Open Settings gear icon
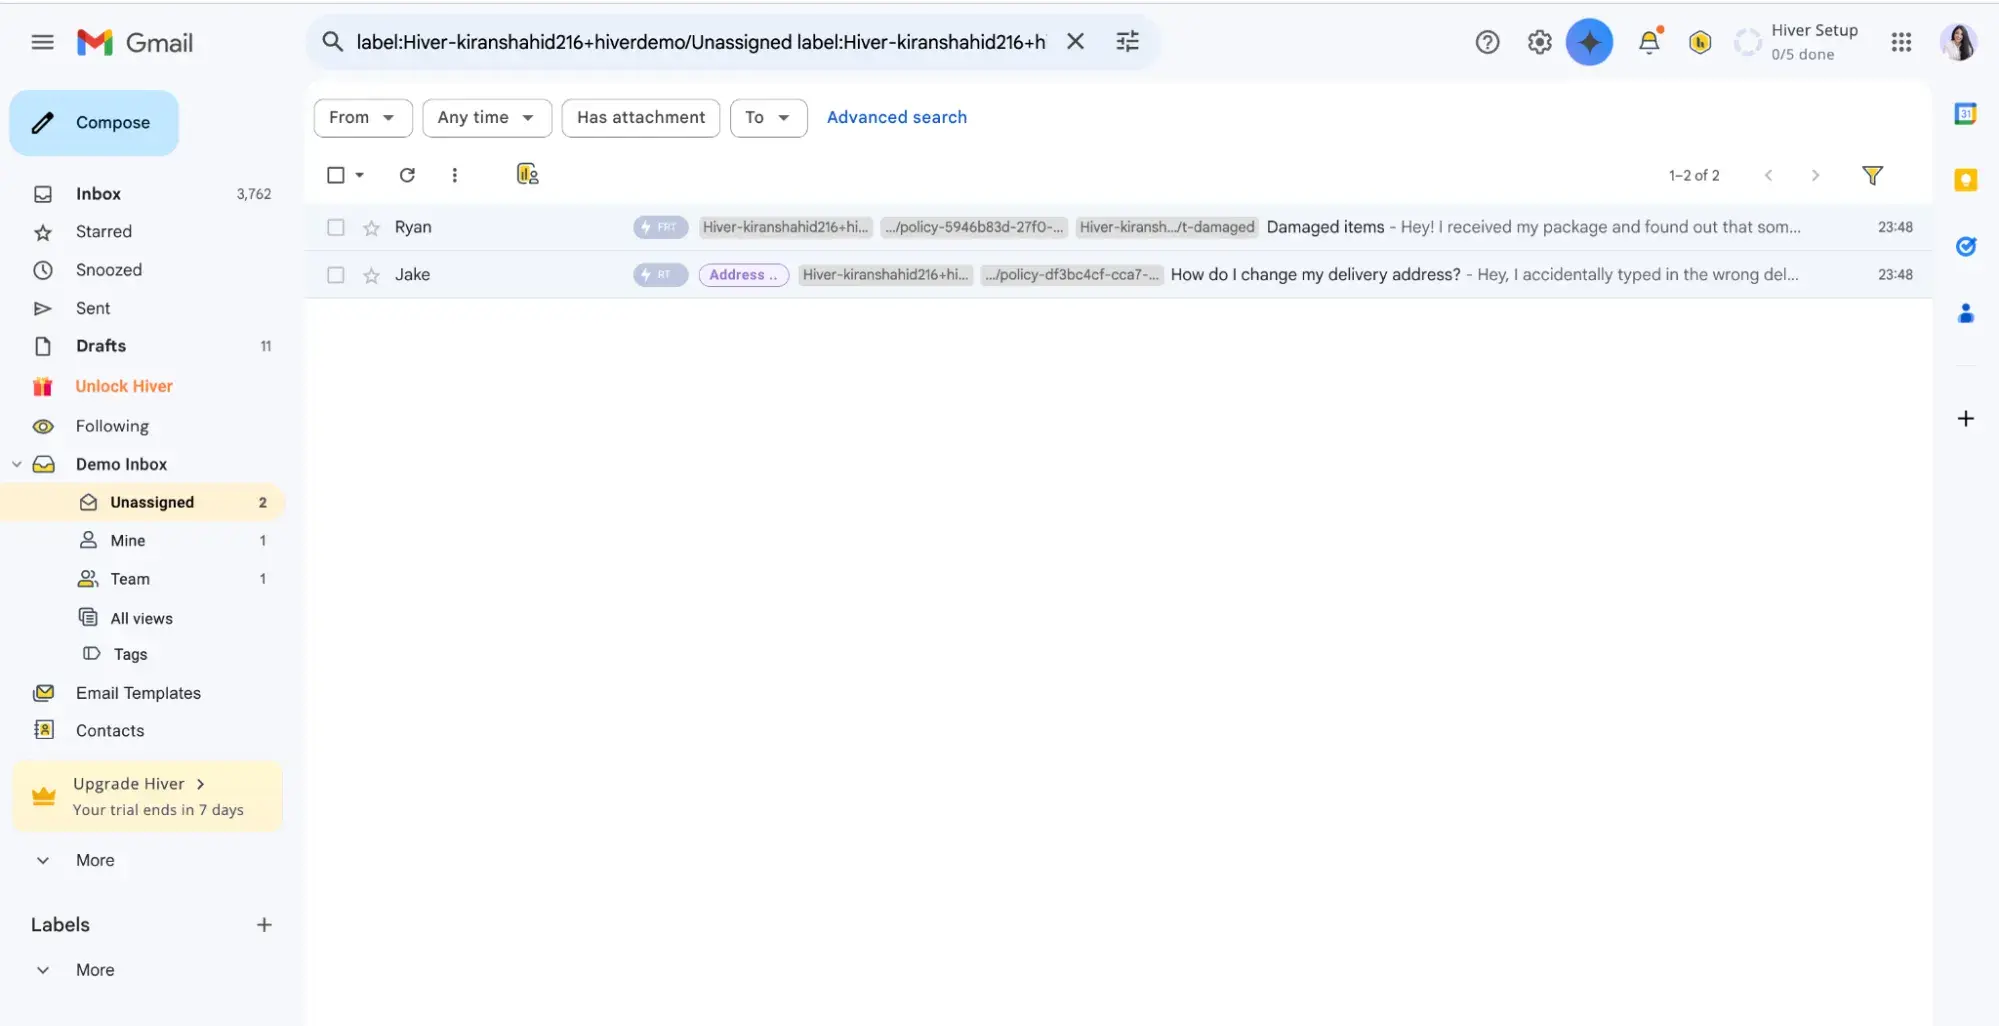The image size is (1999, 1026). 1539,42
